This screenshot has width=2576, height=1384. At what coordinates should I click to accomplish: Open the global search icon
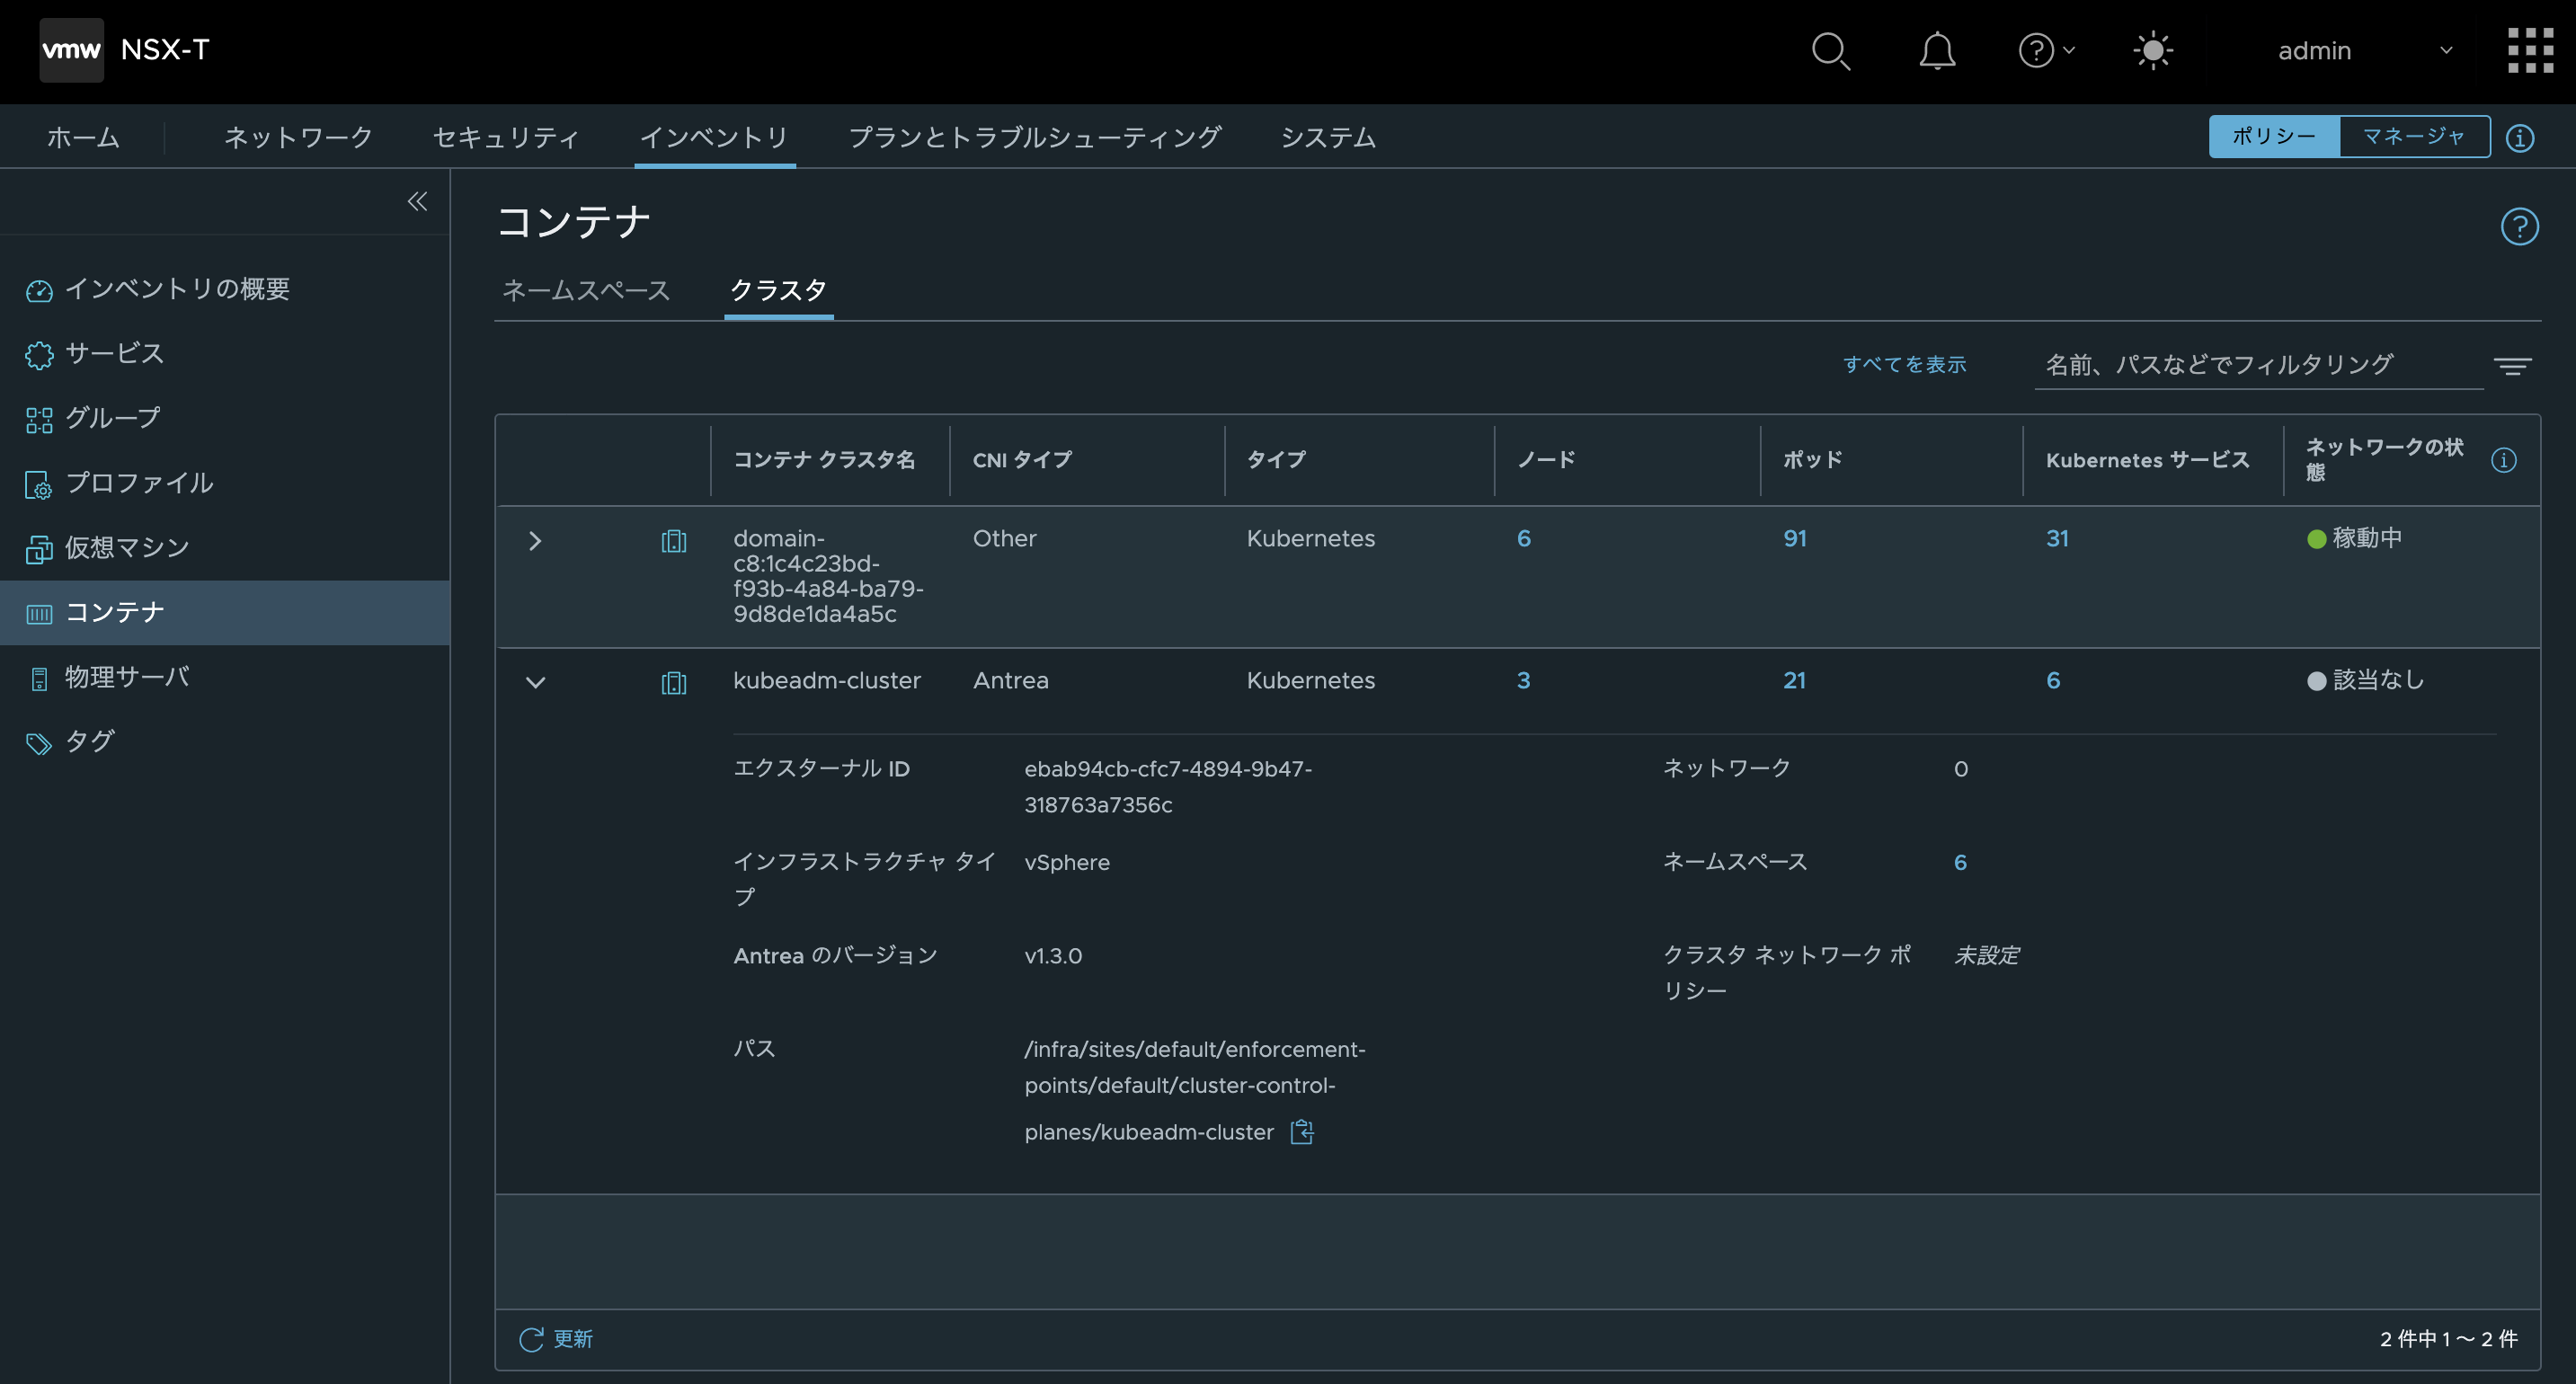point(1830,50)
